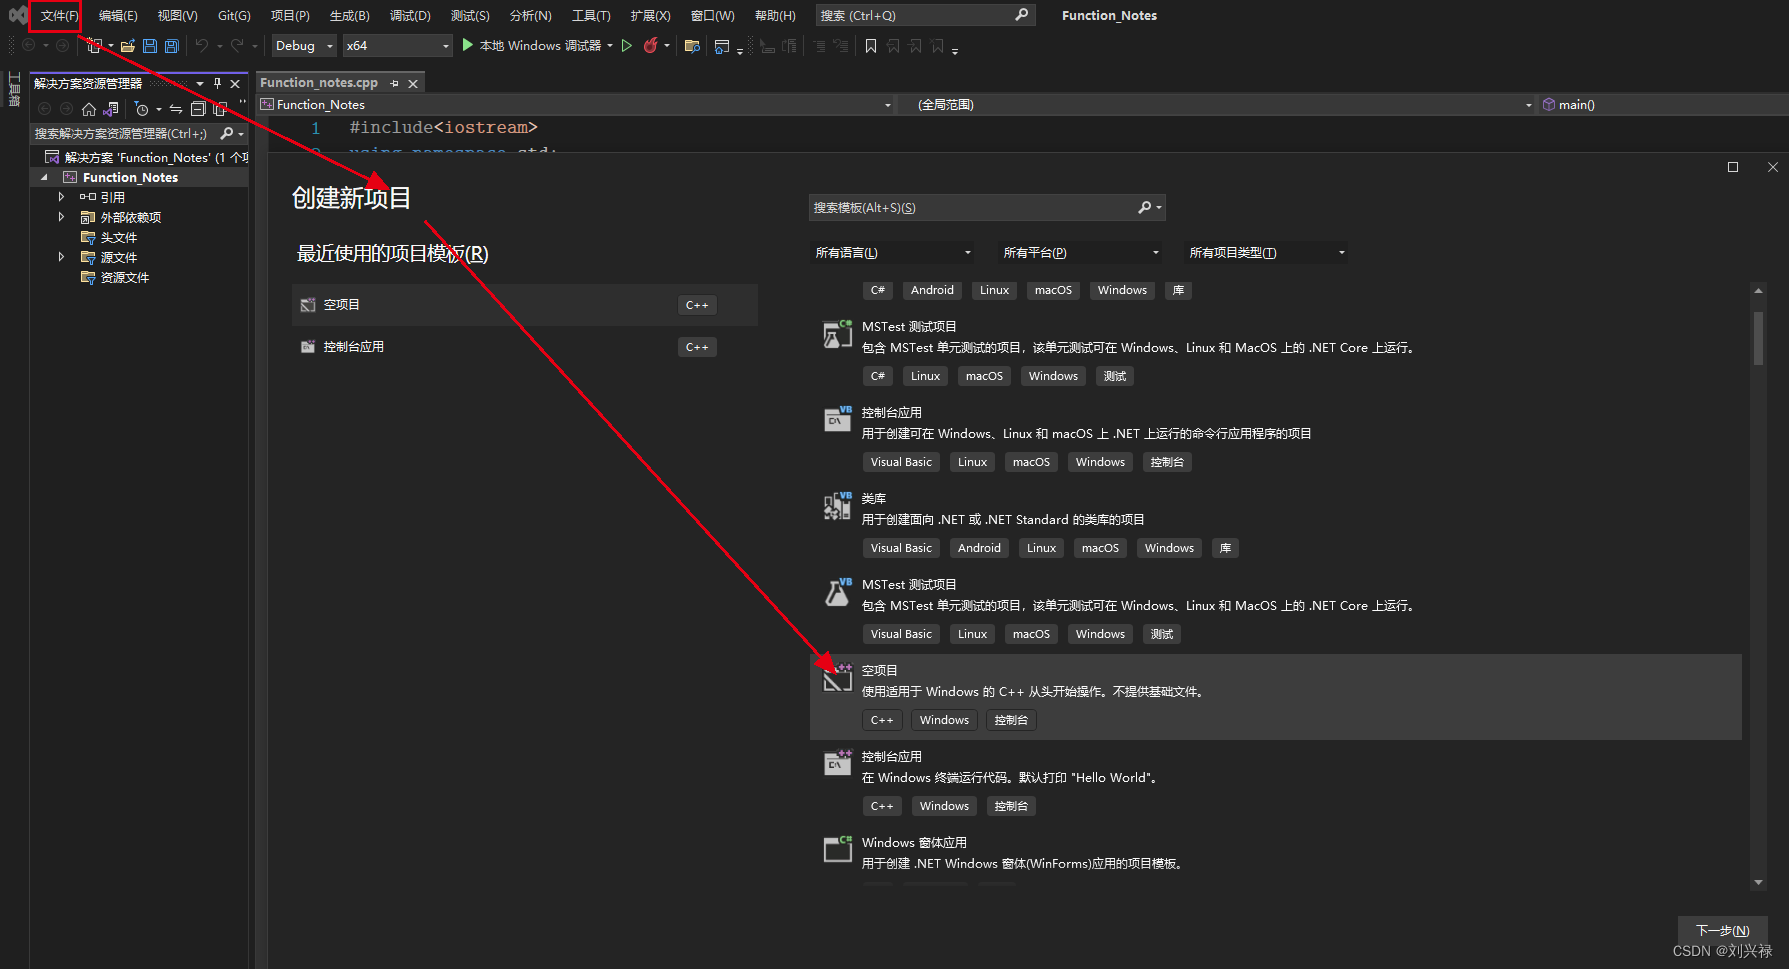The image size is (1789, 969).
Task: Select the 头文件 folder in tree
Action: (119, 237)
